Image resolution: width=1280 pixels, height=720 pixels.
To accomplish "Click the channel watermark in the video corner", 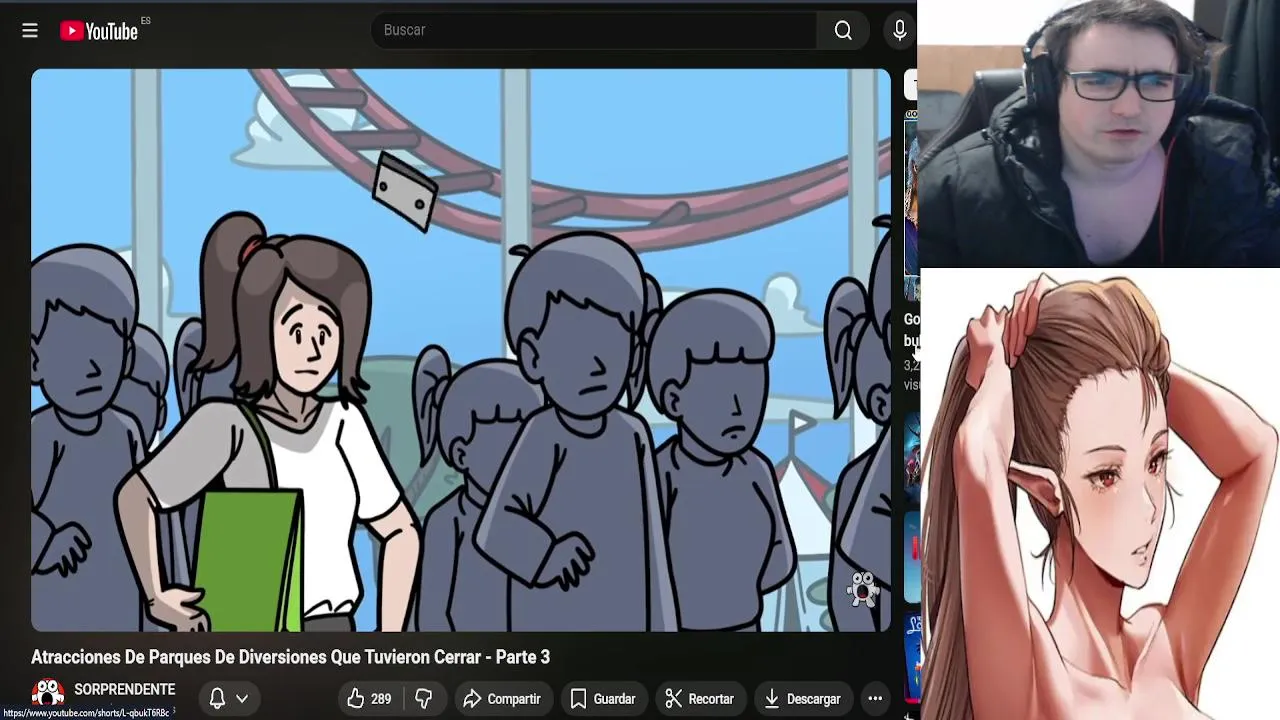I will coord(863,588).
